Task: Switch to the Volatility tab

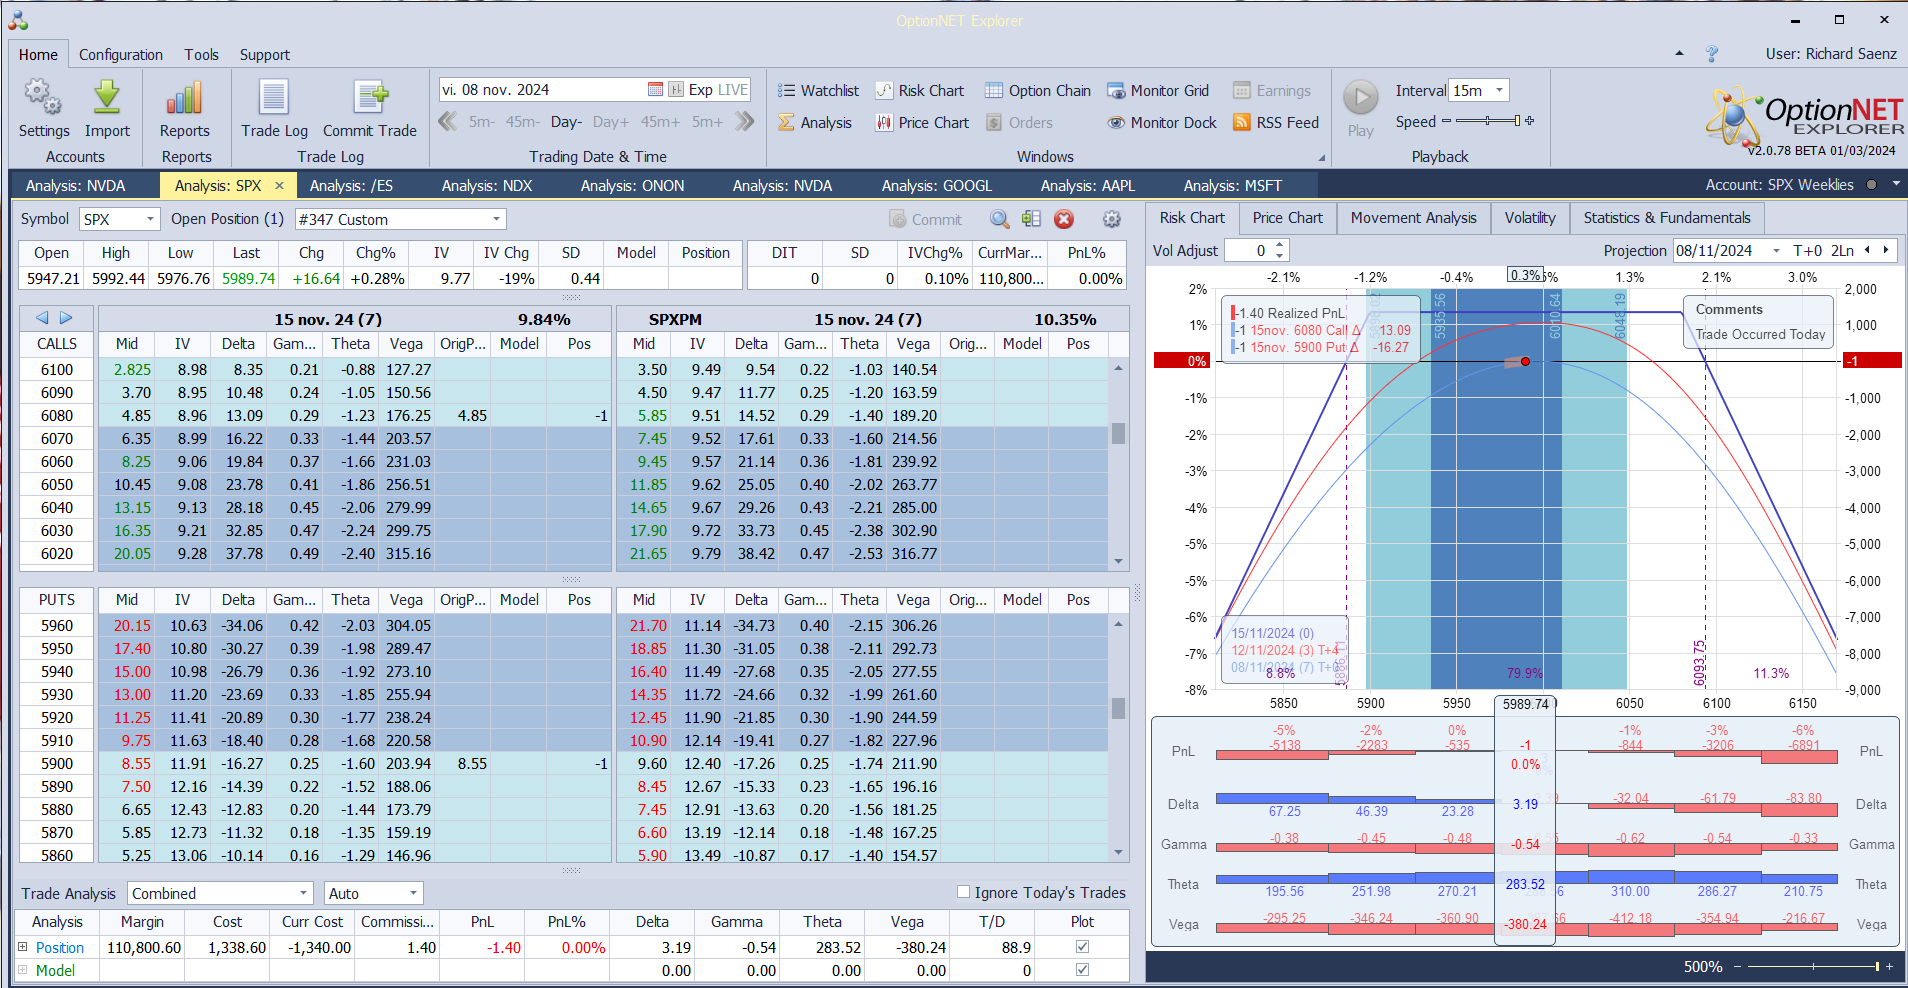Action: 1530,218
